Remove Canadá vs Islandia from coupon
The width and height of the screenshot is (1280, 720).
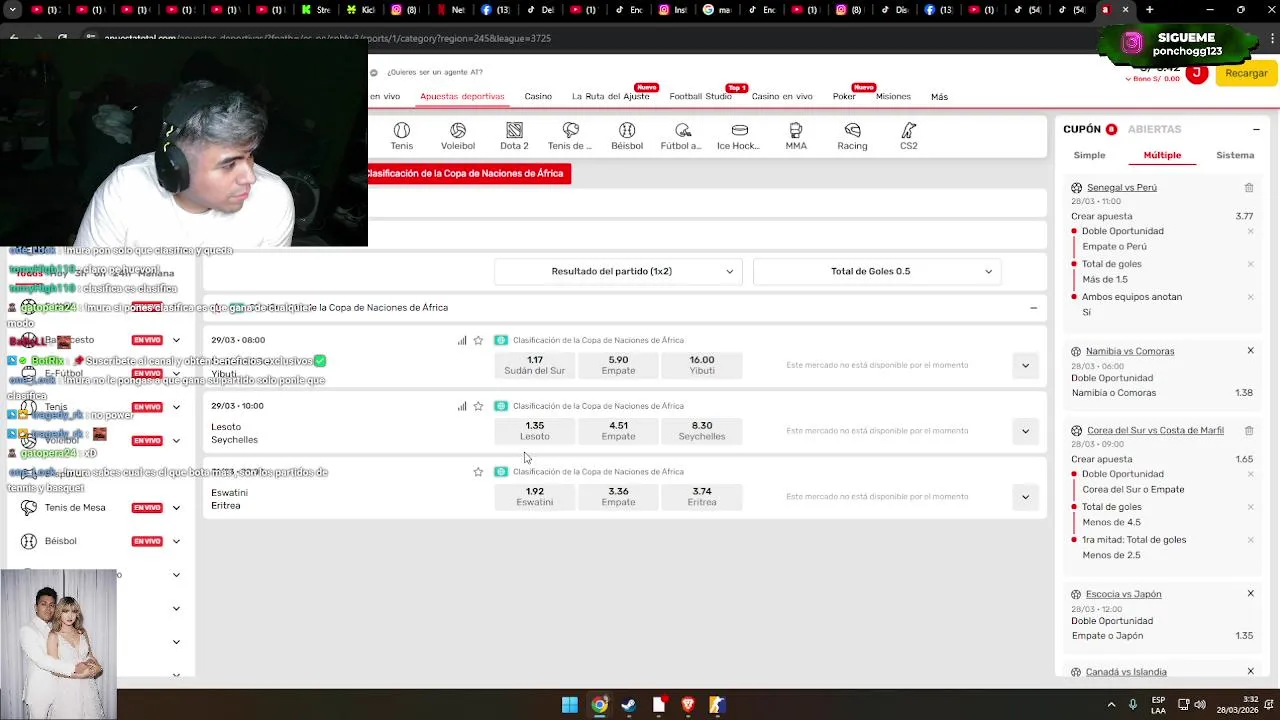click(1250, 671)
